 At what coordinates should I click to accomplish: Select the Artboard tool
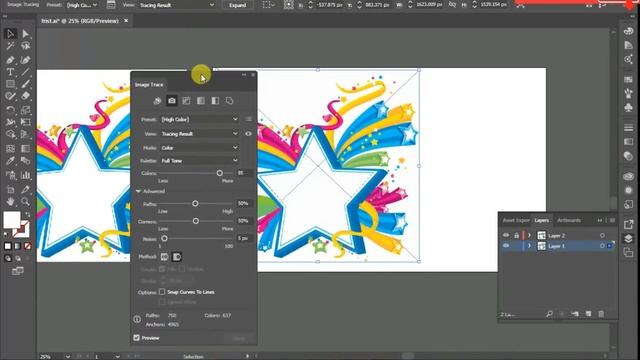[10, 189]
